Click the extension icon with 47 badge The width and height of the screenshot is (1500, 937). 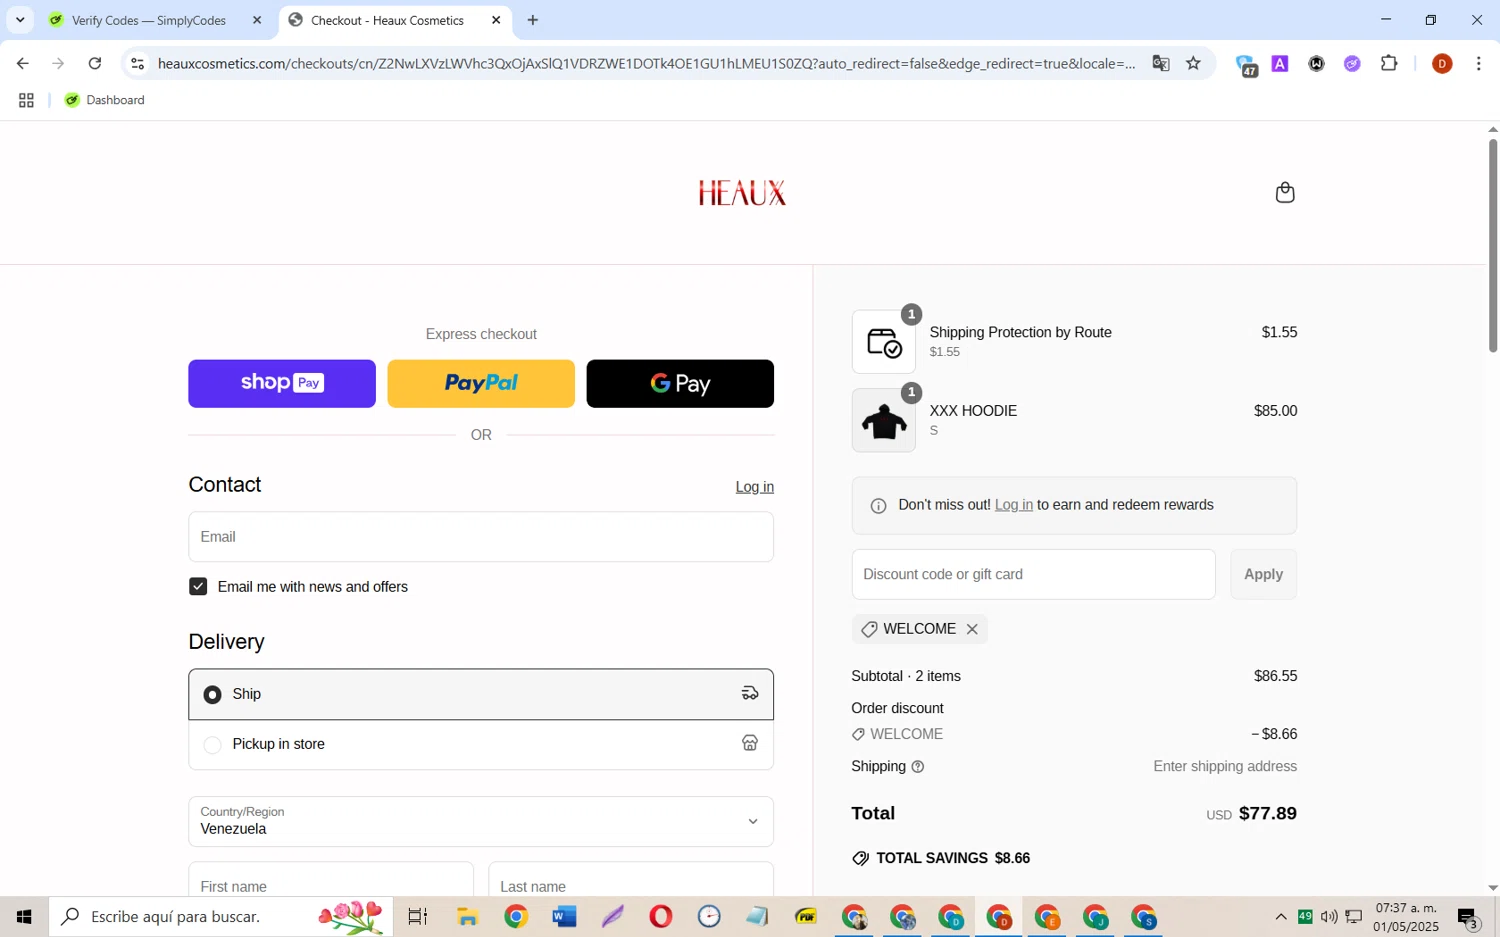[x=1246, y=65]
